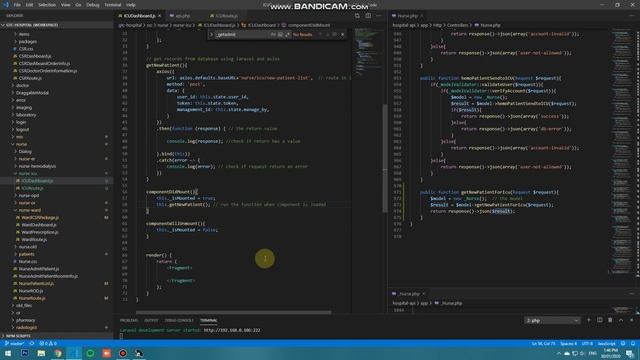Create a new terminal with plus icon
The width and height of the screenshot is (640, 360).
589,320
